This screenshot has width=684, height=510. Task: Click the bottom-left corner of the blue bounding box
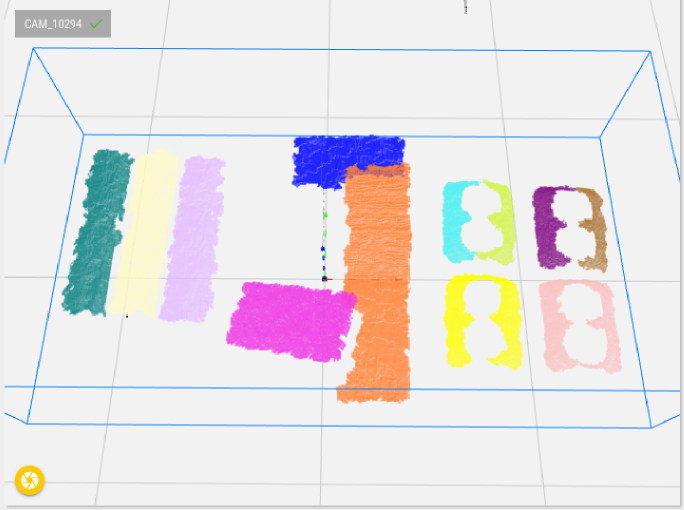28,422
